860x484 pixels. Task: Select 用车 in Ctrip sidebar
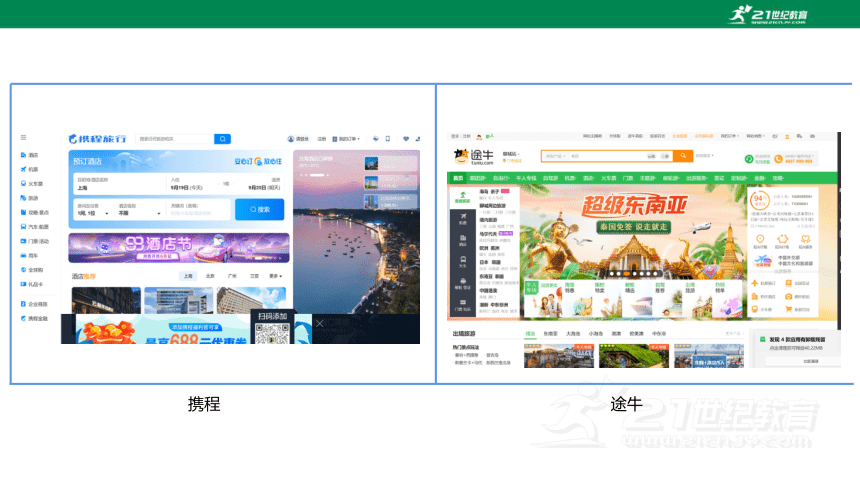pyautogui.click(x=30, y=256)
